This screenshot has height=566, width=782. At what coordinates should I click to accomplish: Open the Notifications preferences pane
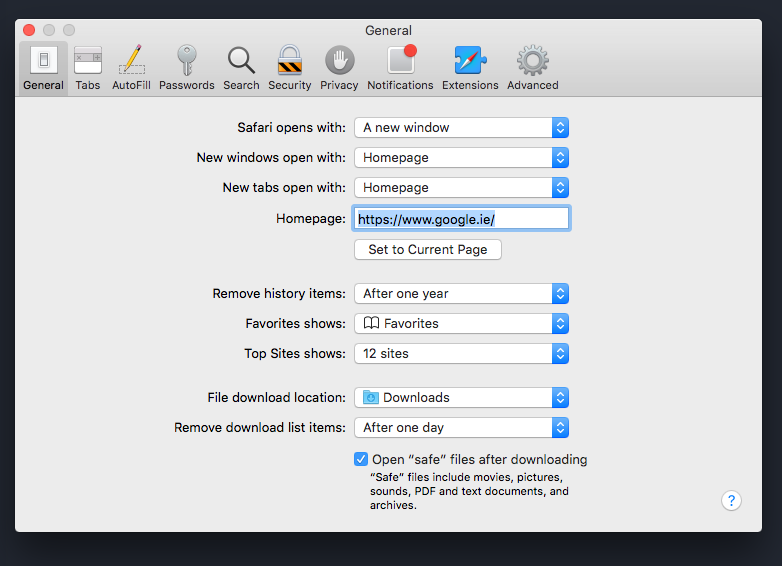click(400, 68)
